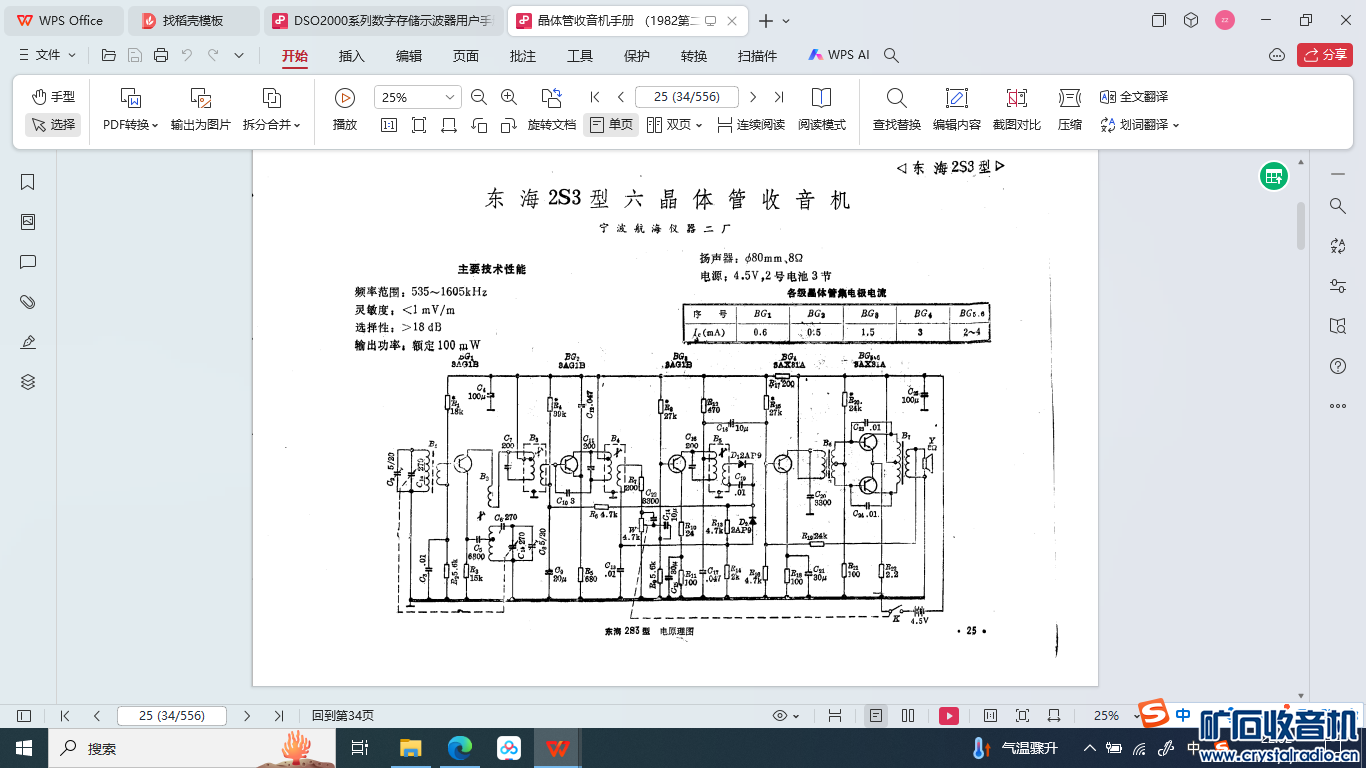Viewport: 1366px width, 768px height.
Task: Open the settings sliders icon in right sidebar
Action: coord(1338,286)
